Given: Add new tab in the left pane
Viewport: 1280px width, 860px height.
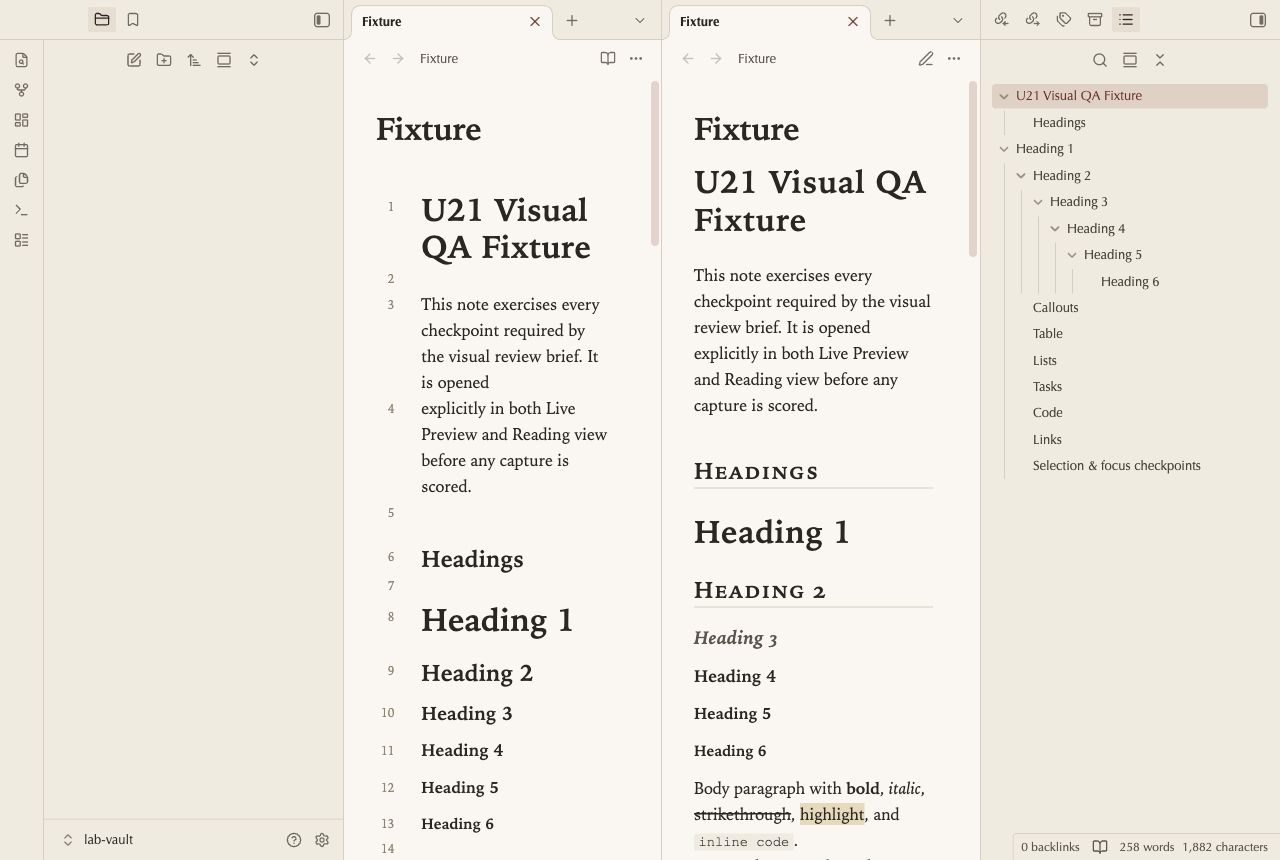Looking at the screenshot, I should click(x=572, y=20).
